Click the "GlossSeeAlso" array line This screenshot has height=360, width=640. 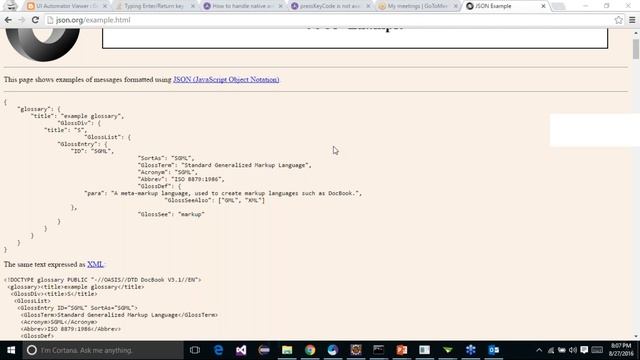point(215,200)
